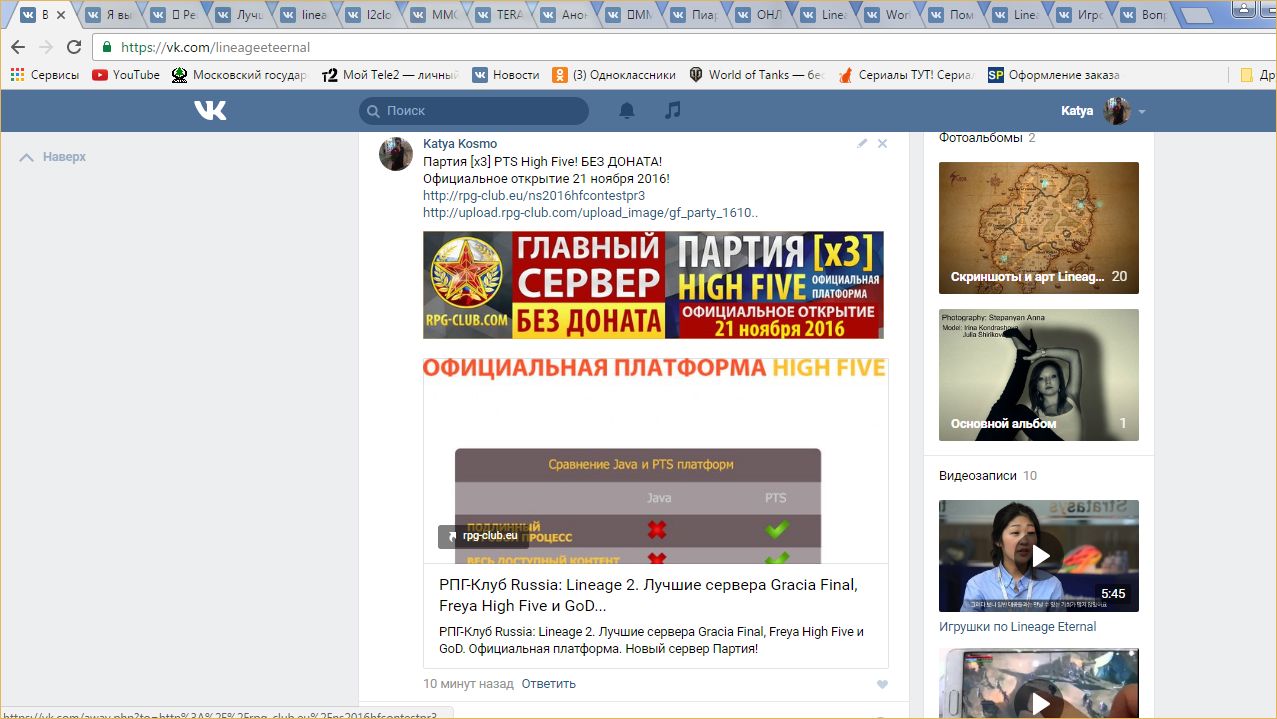Open the other bookmarks folder
1277x719 pixels.
1257,75
